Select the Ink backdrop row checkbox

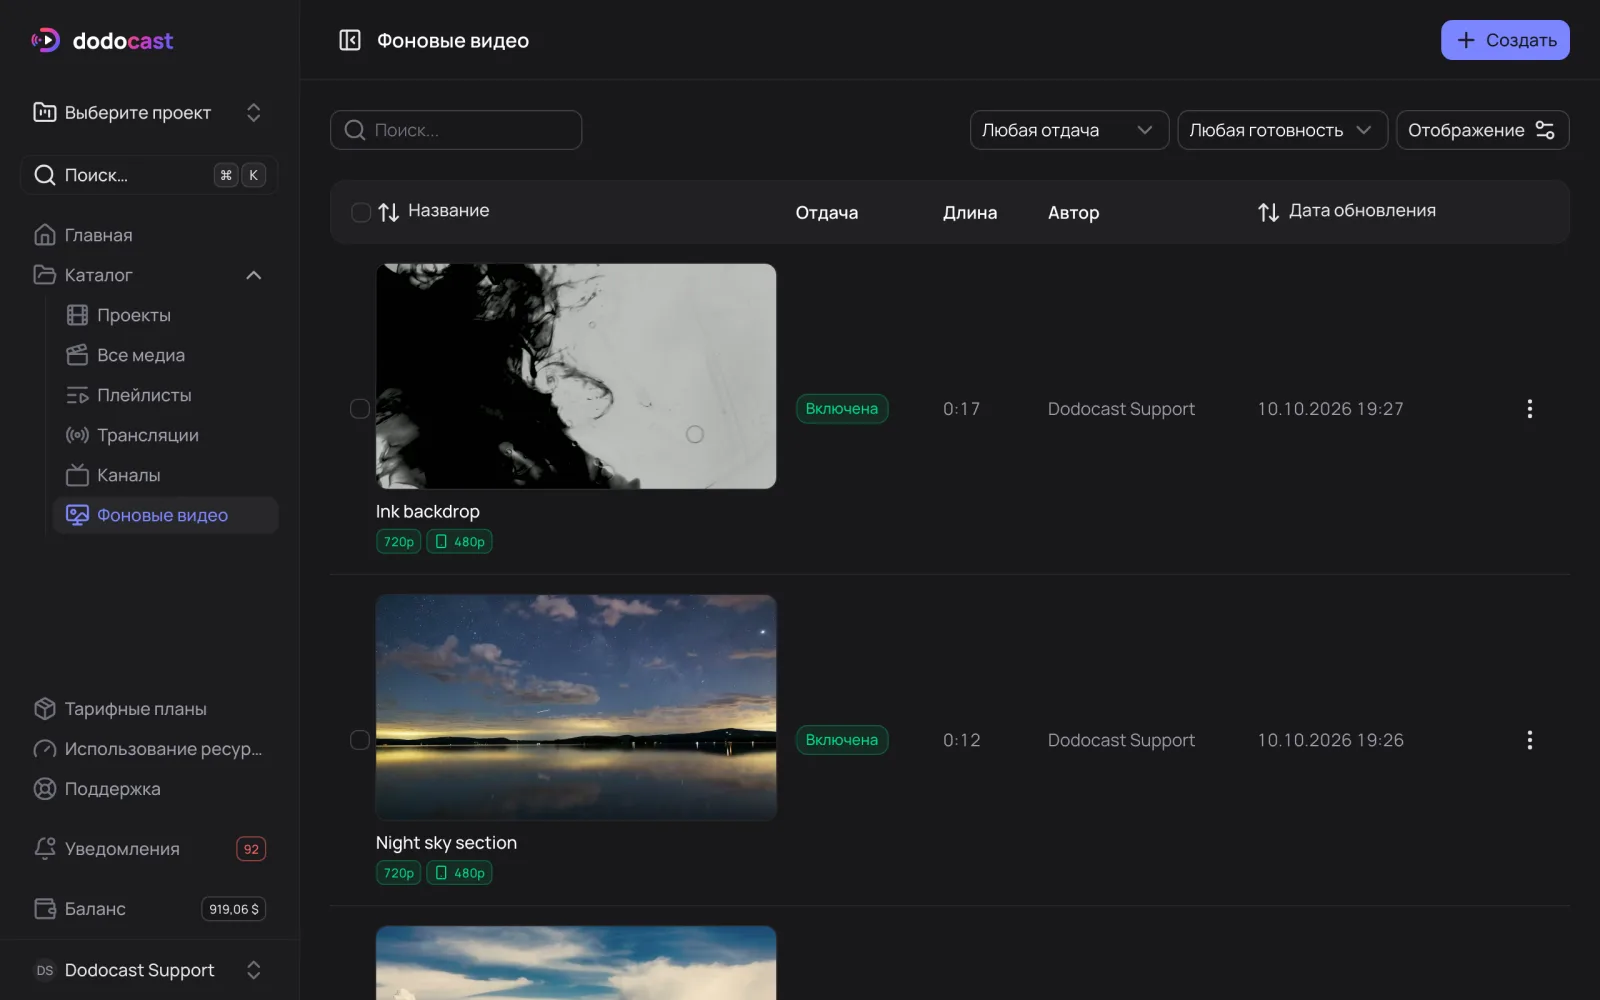coord(360,409)
